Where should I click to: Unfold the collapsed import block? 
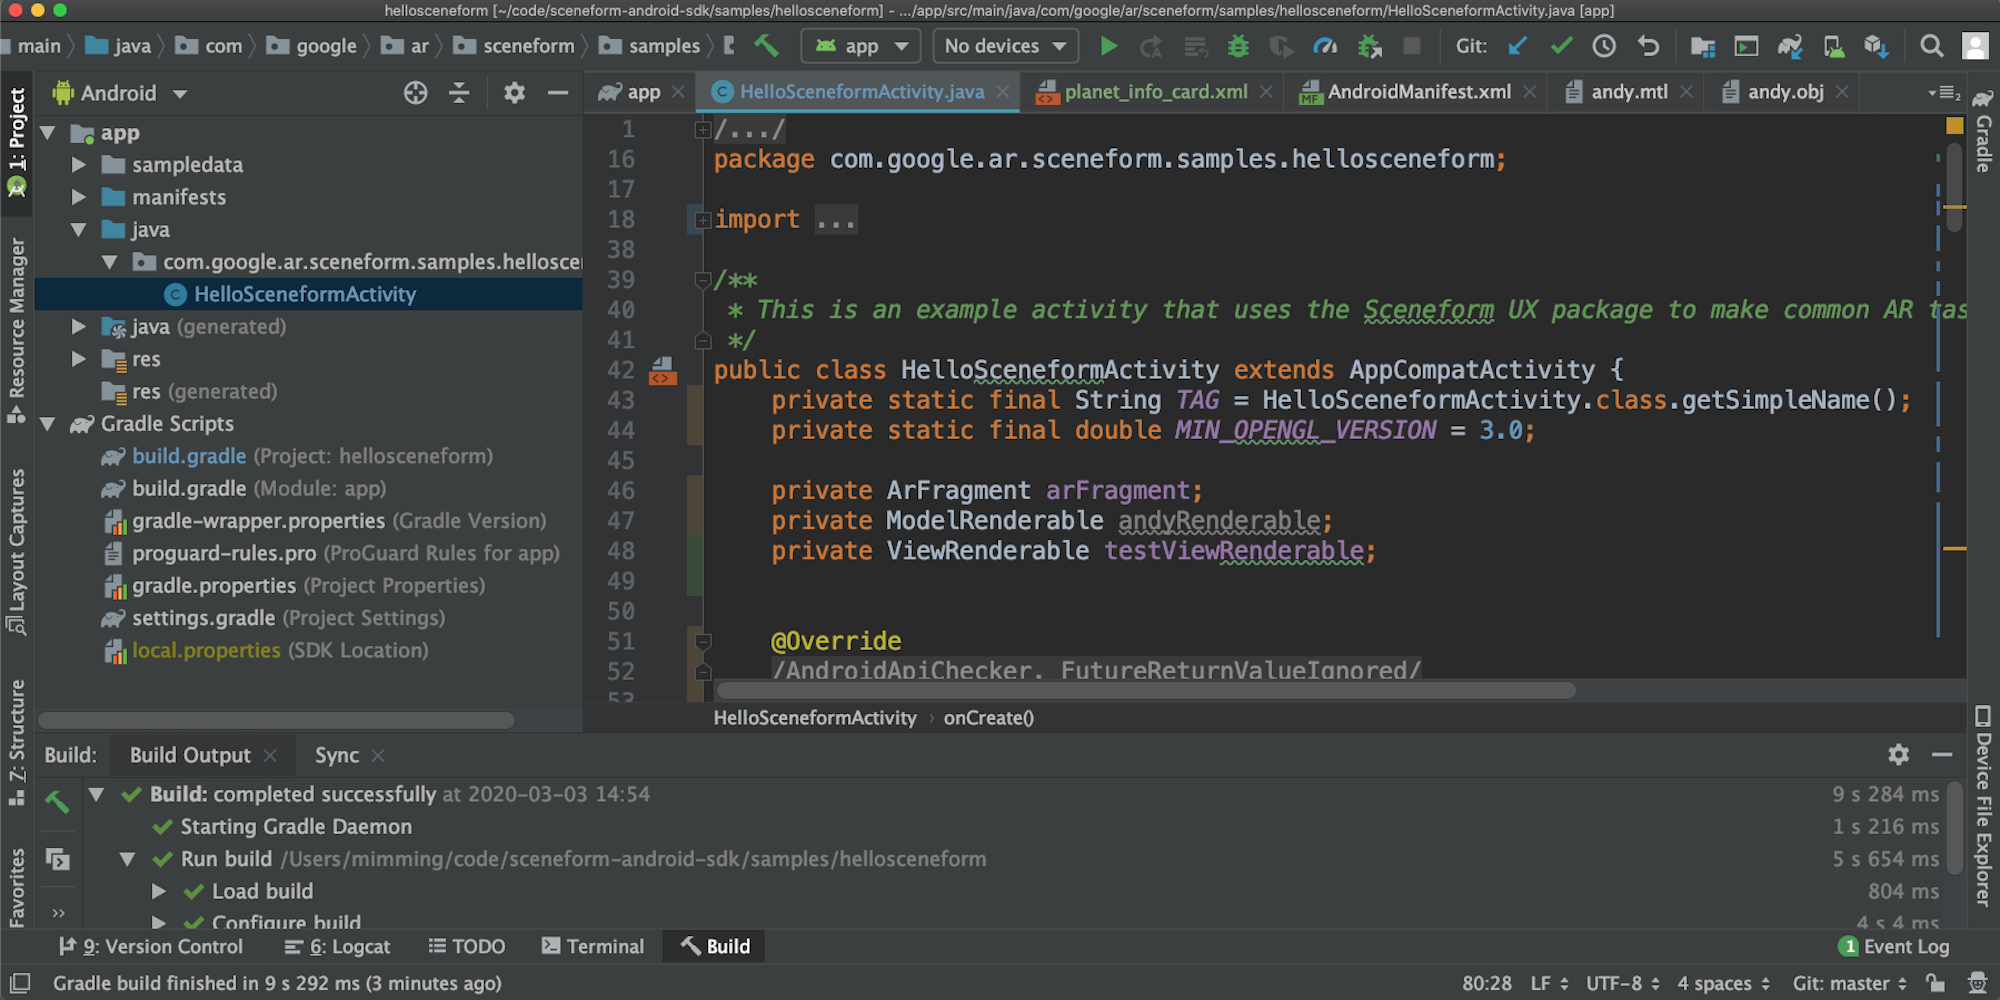tap(703, 220)
